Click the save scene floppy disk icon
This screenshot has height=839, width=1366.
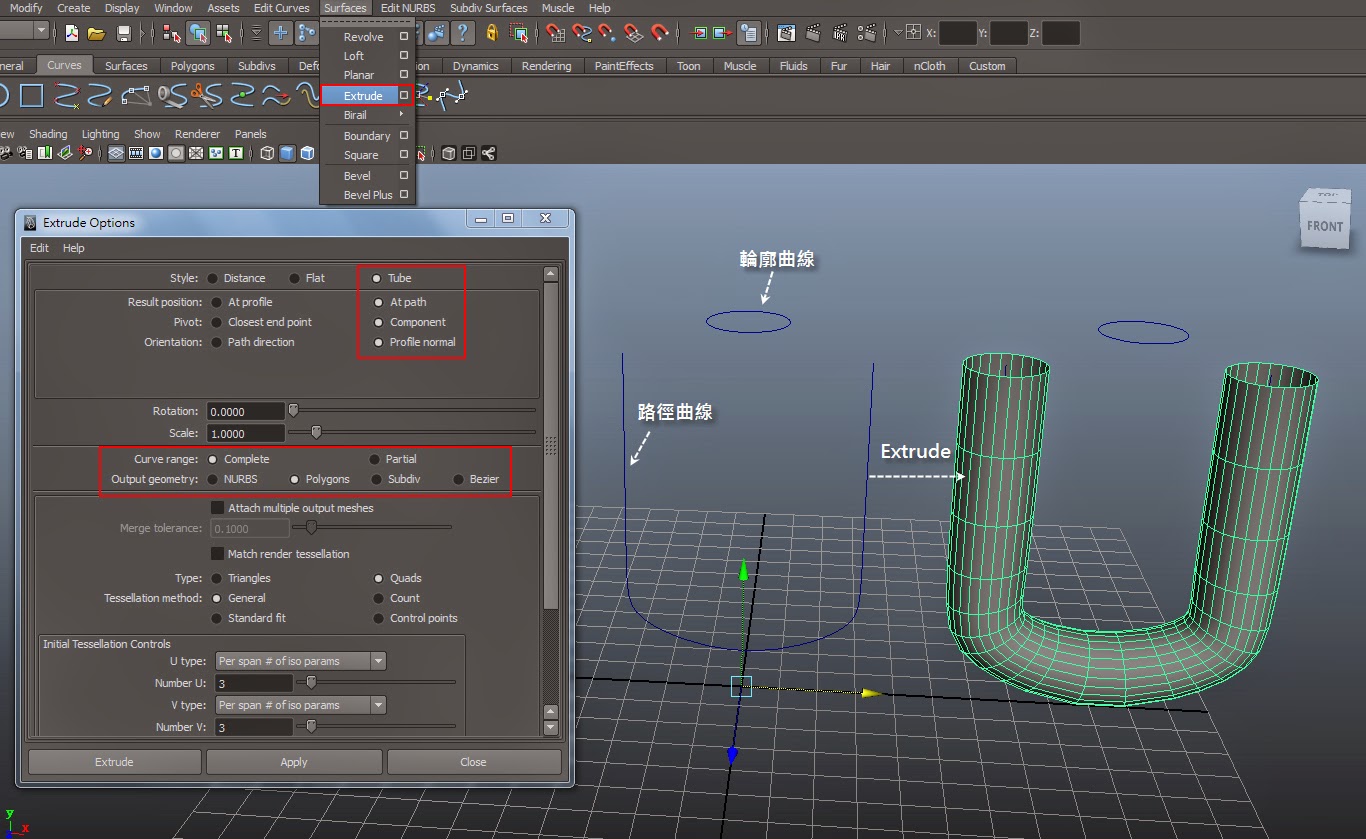tap(123, 33)
